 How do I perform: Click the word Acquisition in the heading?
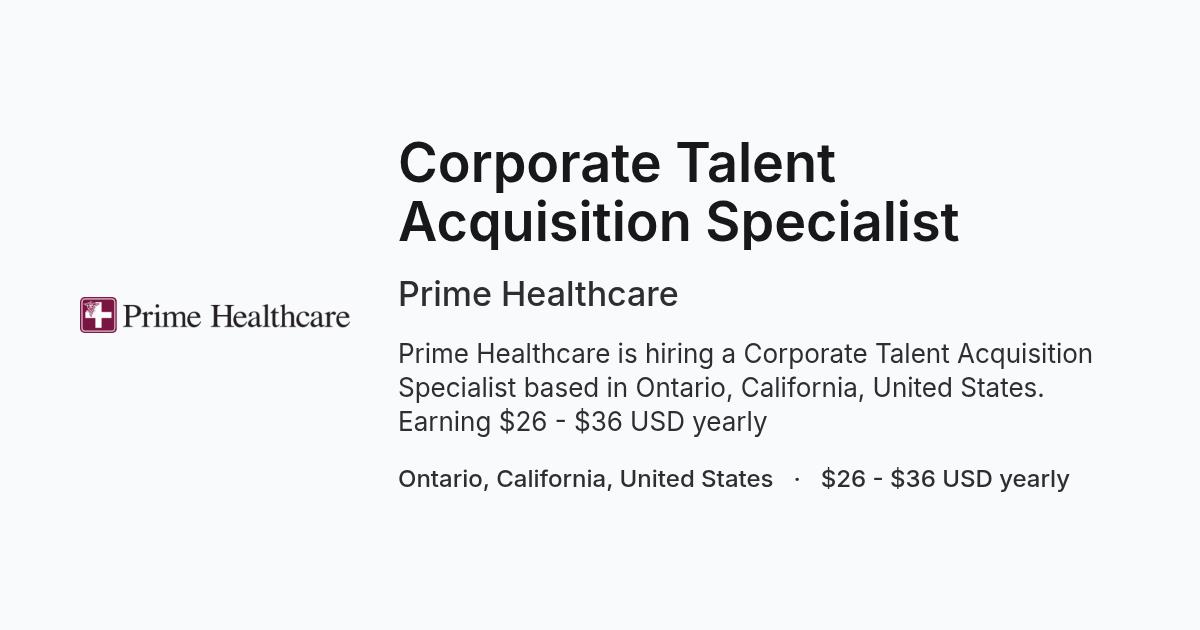click(544, 223)
